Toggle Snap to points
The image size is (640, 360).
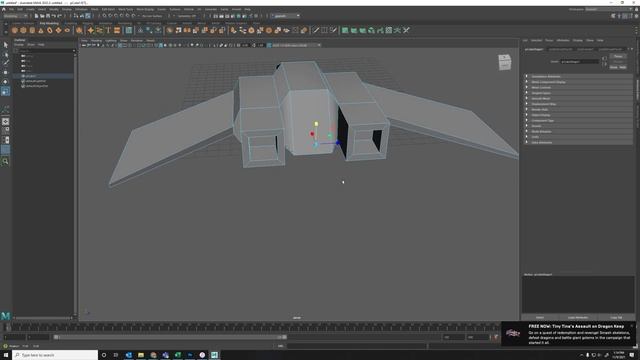coord(116,16)
